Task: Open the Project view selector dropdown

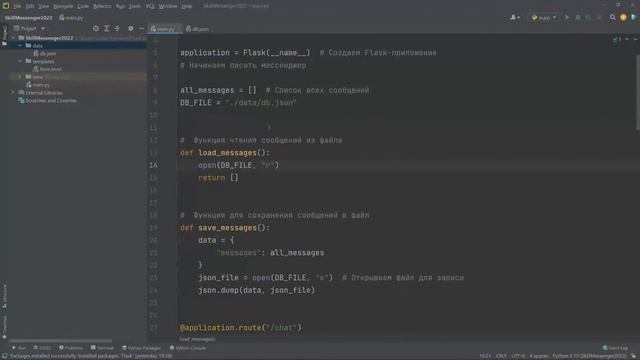Action: [29, 29]
